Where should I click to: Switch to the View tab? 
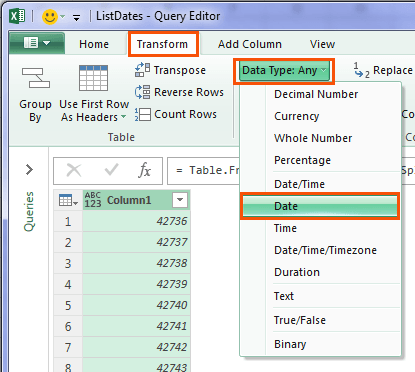[x=322, y=44]
